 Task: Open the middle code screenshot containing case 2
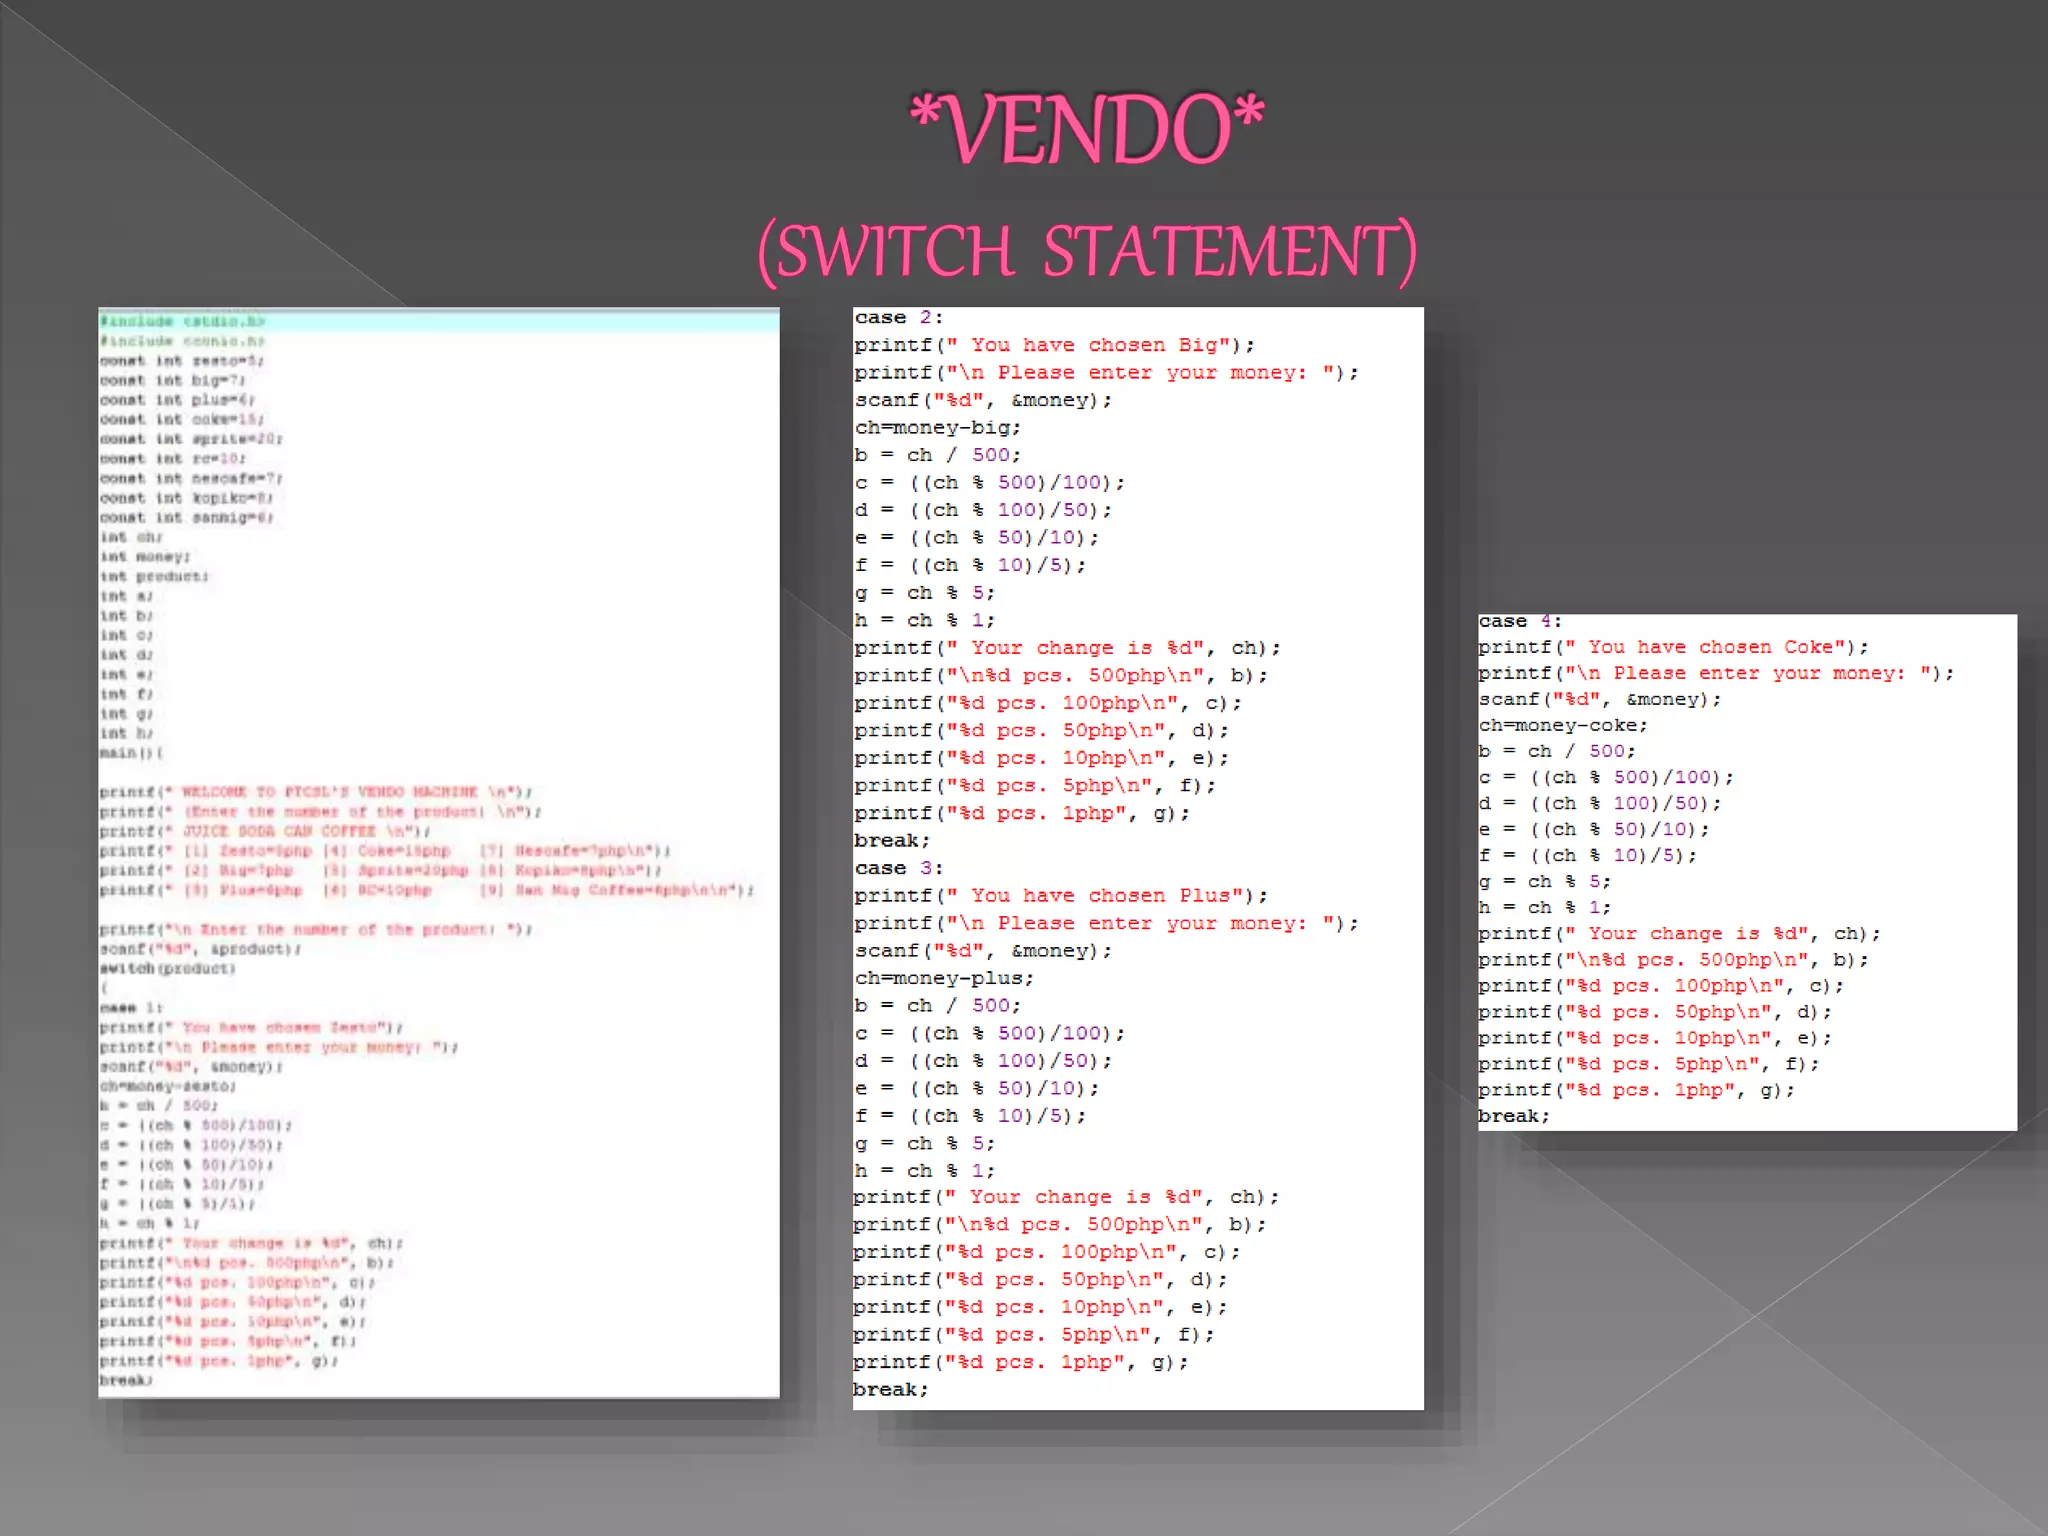point(1138,858)
